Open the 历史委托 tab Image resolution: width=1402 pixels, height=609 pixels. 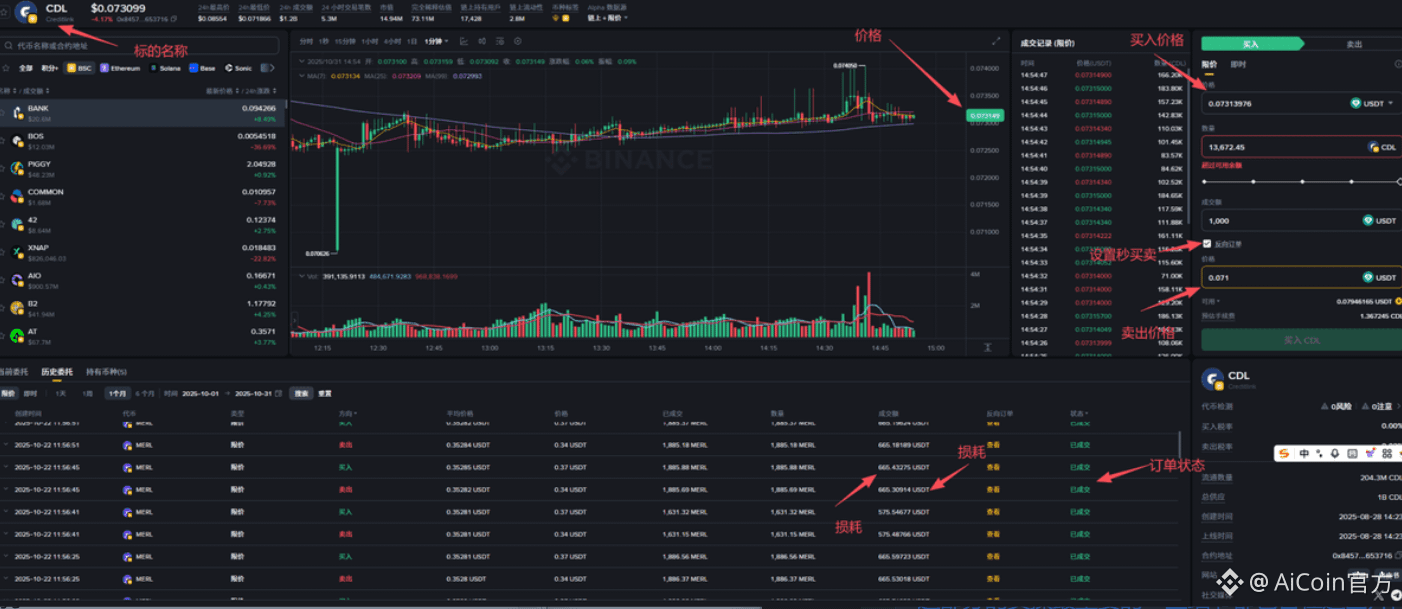(x=57, y=371)
